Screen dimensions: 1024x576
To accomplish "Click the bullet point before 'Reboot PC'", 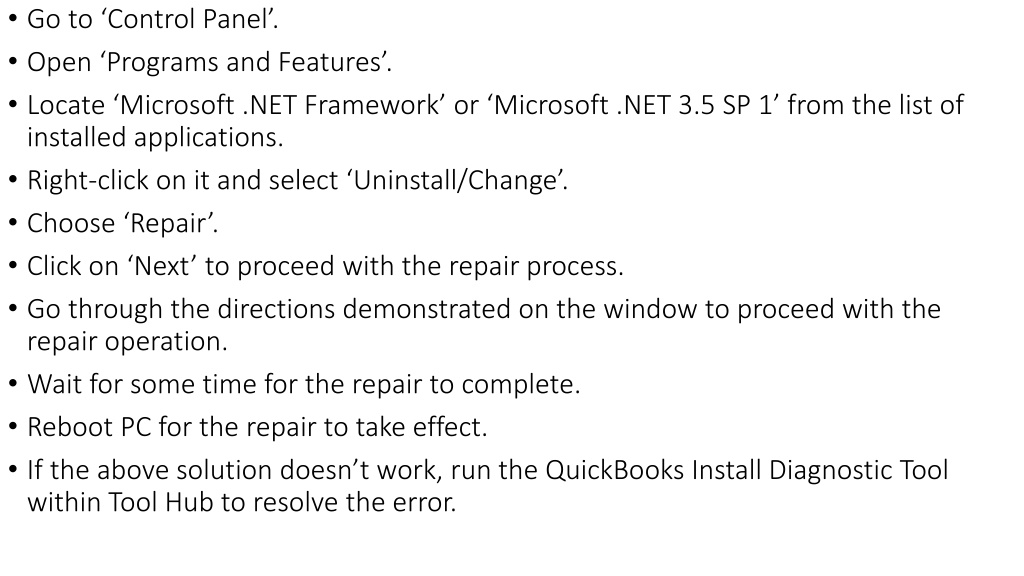I will pyautogui.click(x=13, y=428).
